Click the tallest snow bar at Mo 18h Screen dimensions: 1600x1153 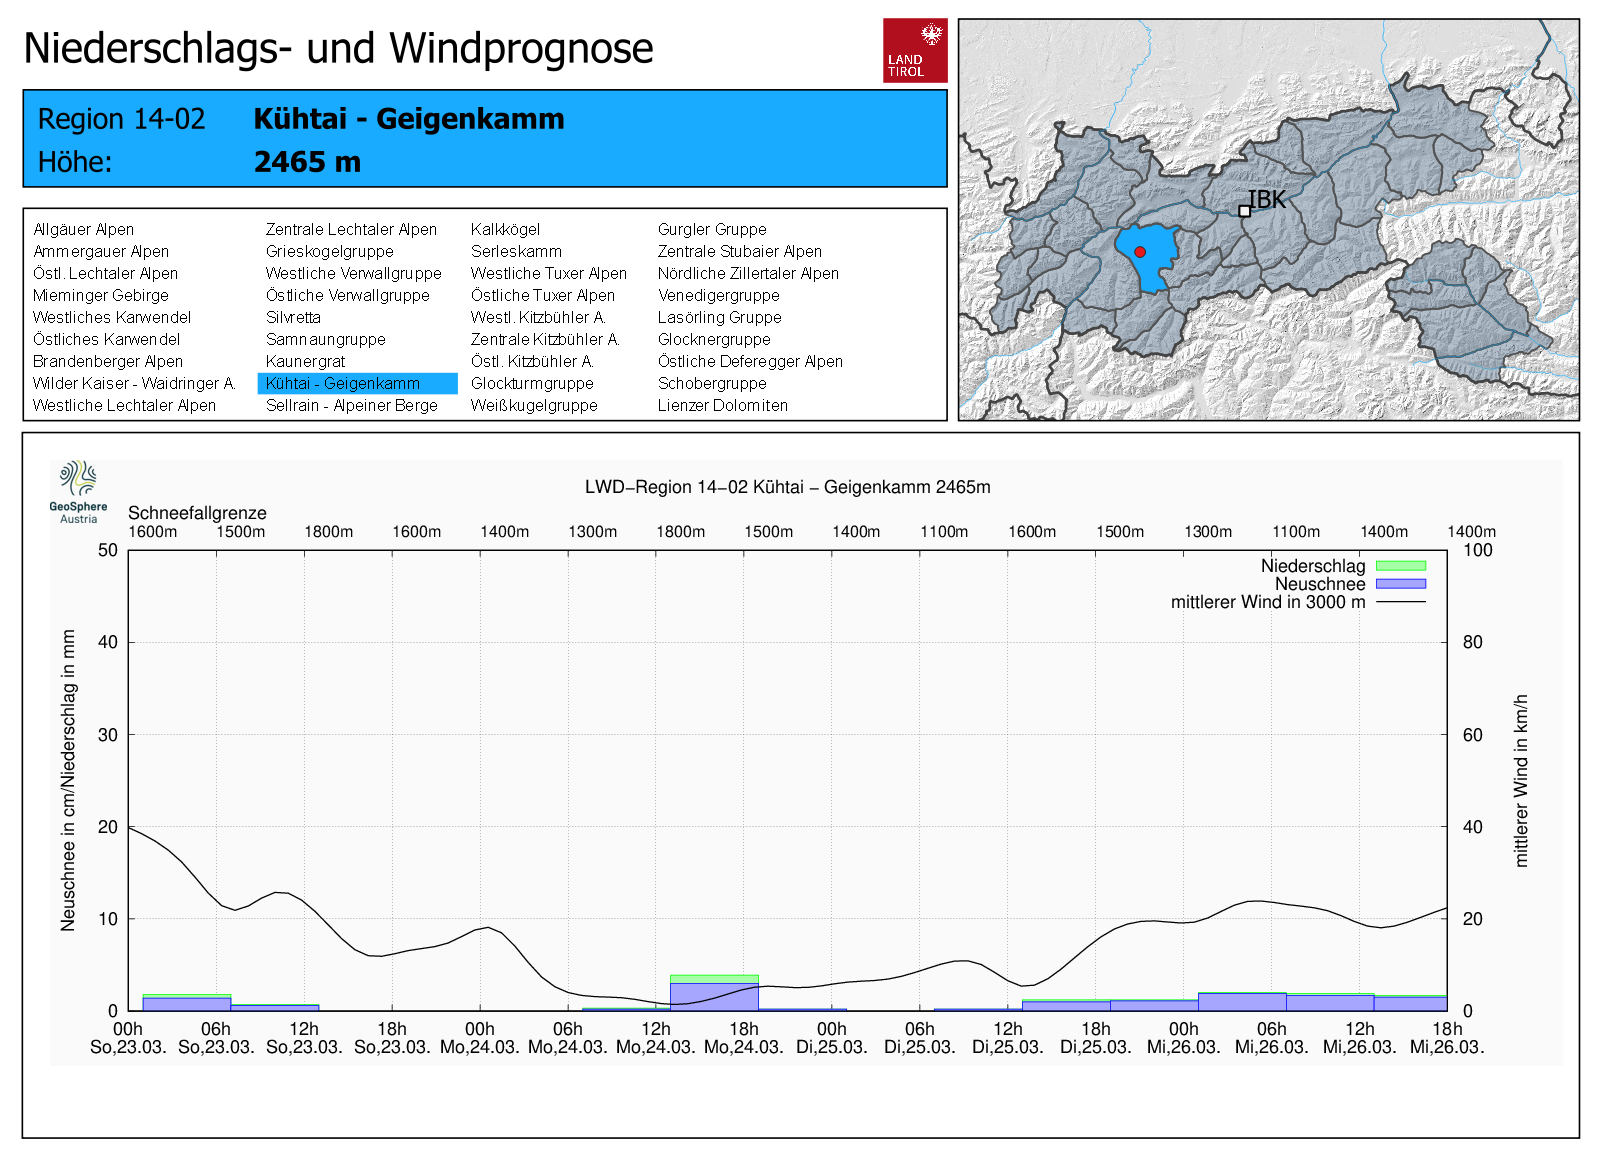tap(714, 995)
